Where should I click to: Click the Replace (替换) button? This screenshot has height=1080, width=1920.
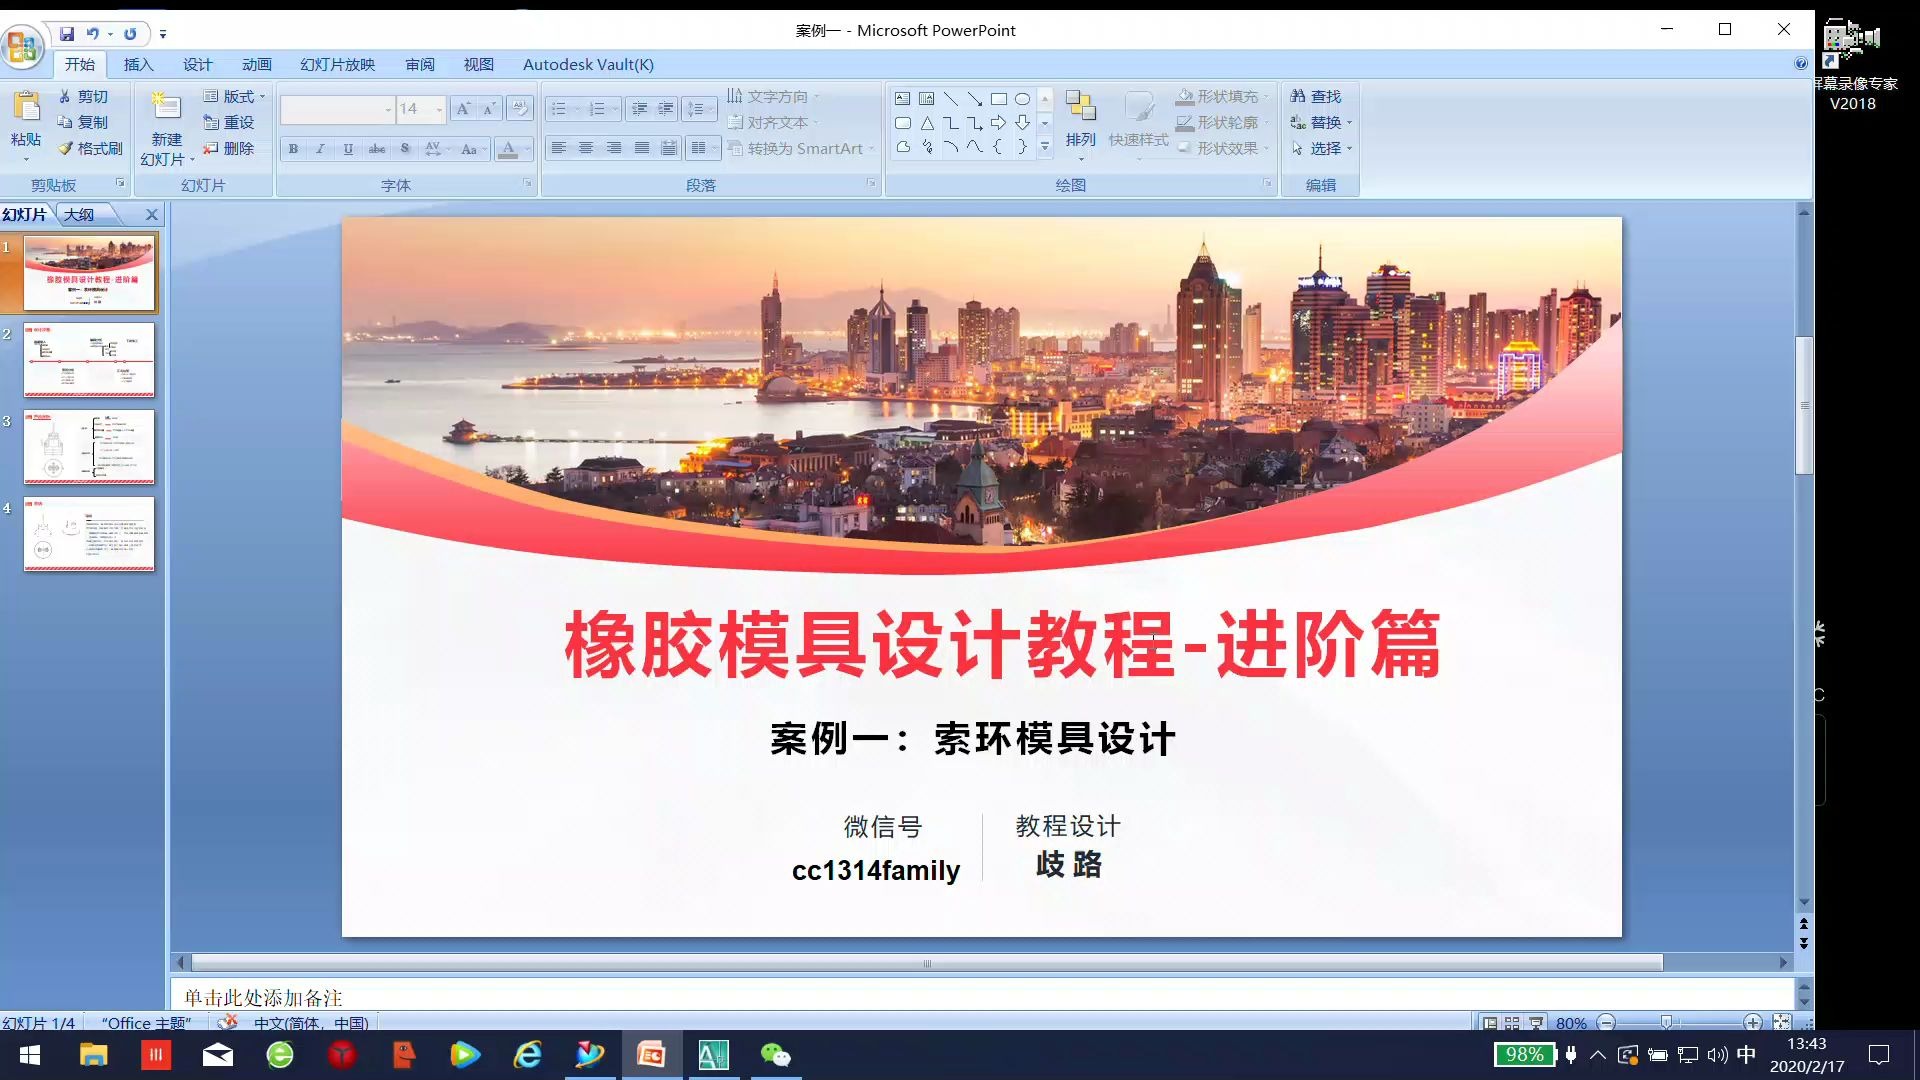coord(1321,122)
